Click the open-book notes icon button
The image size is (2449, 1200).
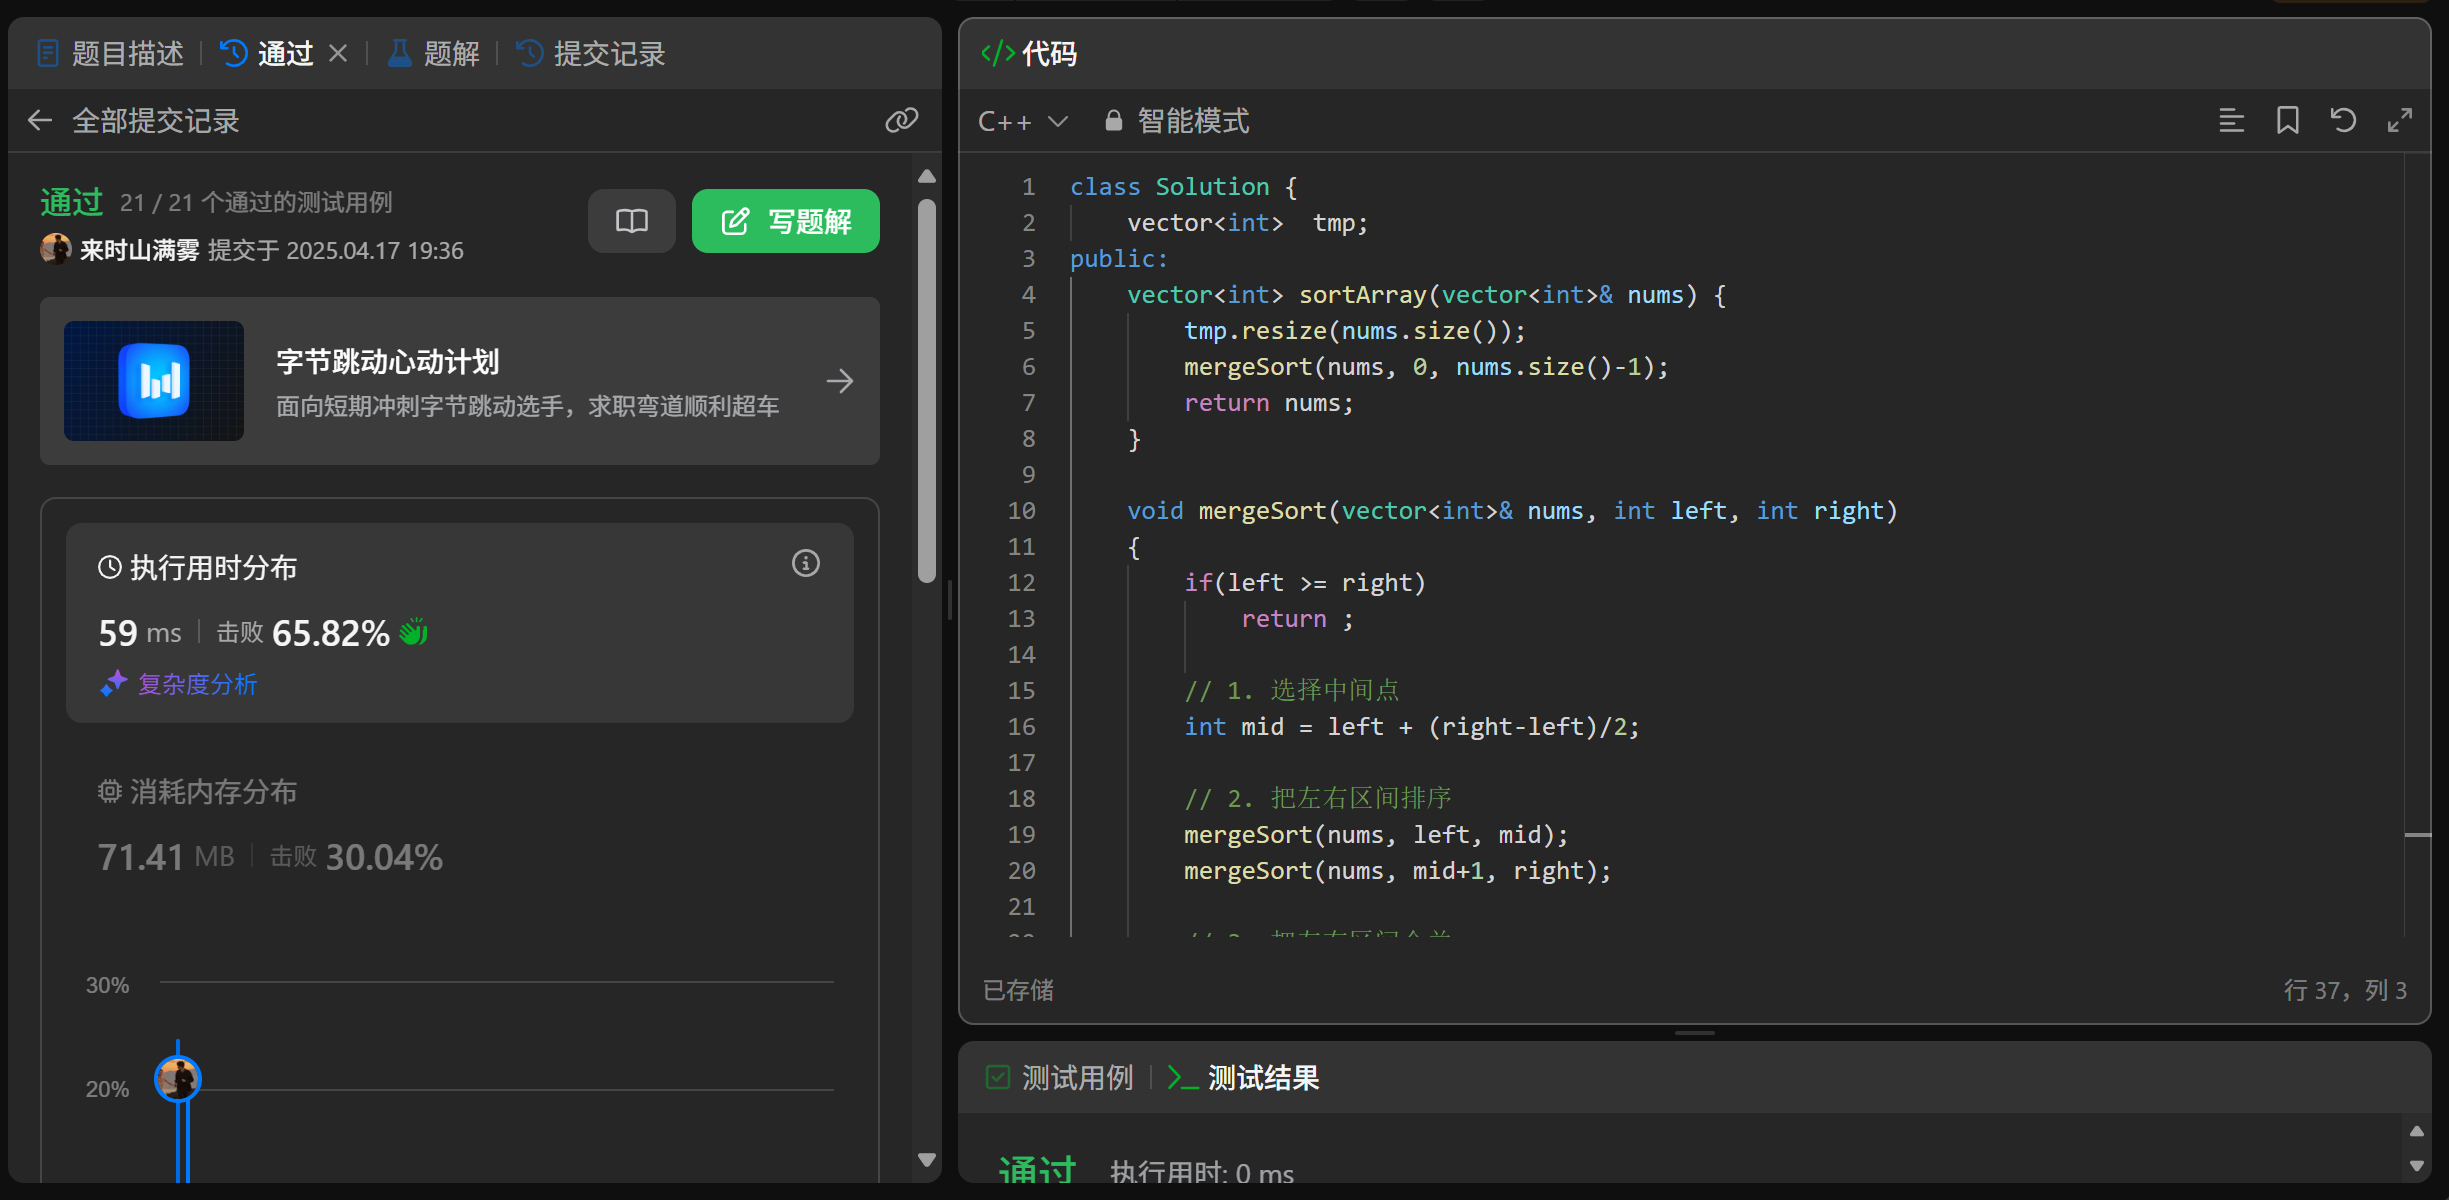click(631, 221)
